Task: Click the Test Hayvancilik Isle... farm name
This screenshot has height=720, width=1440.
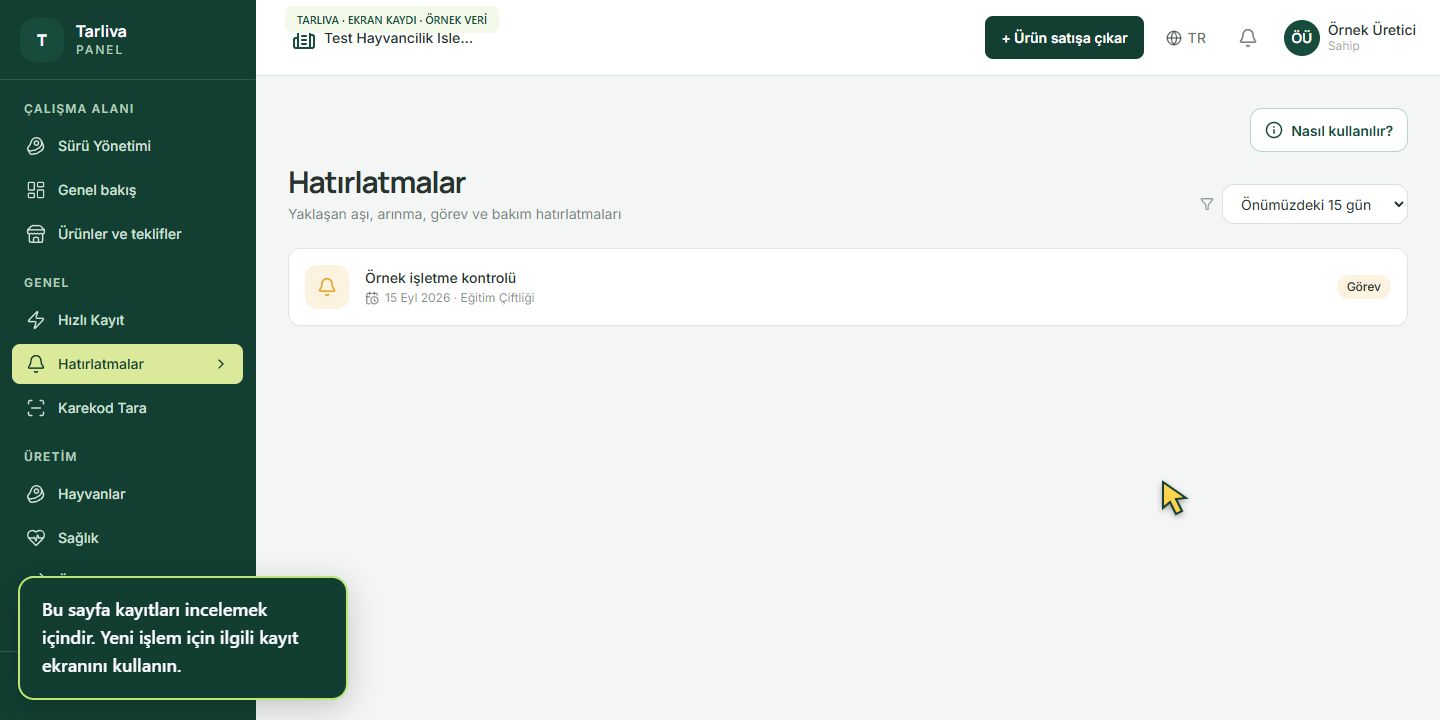Action: click(x=398, y=39)
